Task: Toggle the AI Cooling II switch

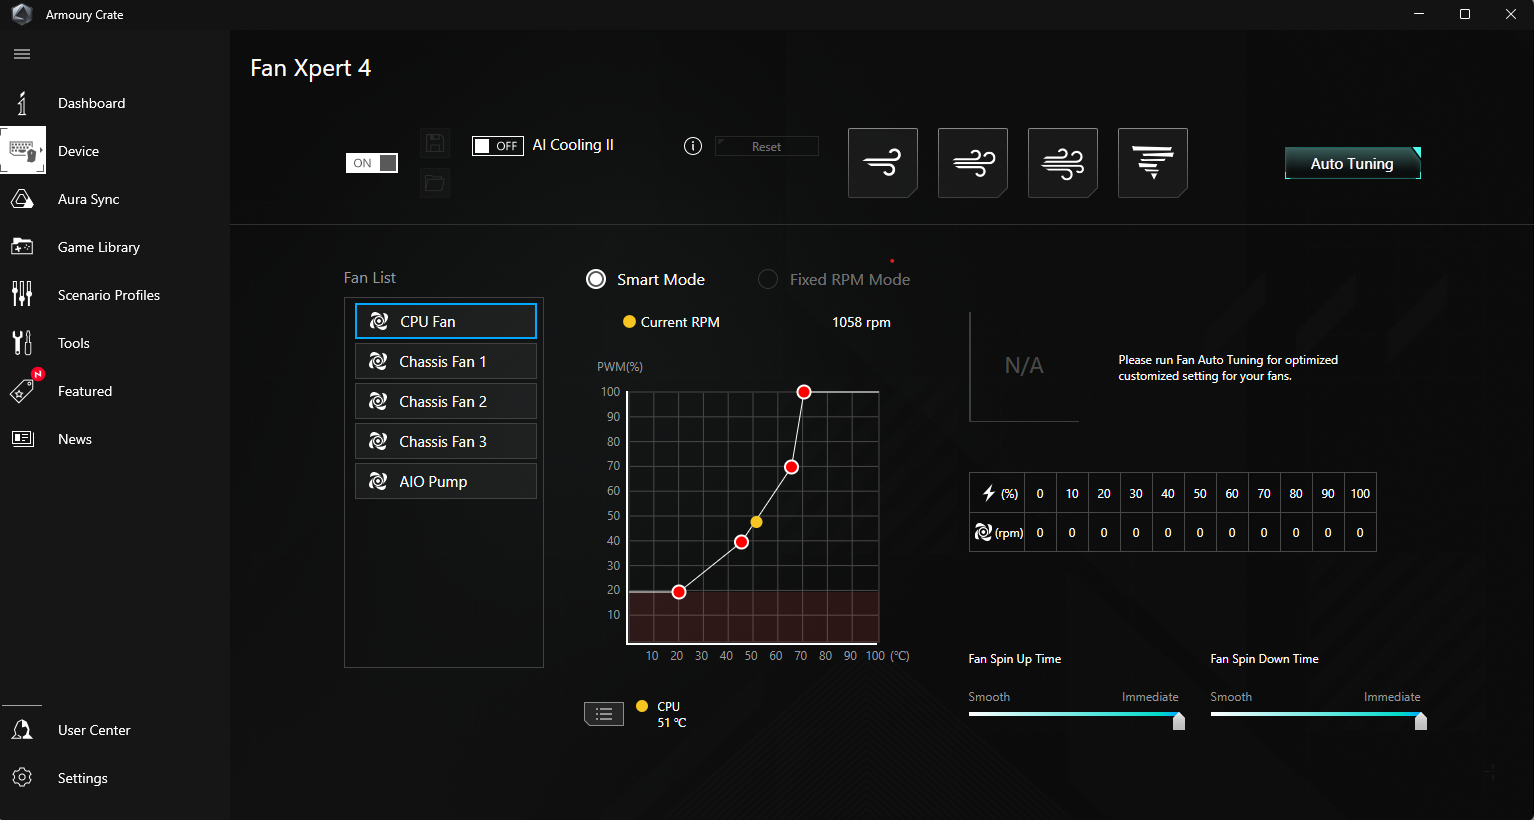Action: click(497, 146)
